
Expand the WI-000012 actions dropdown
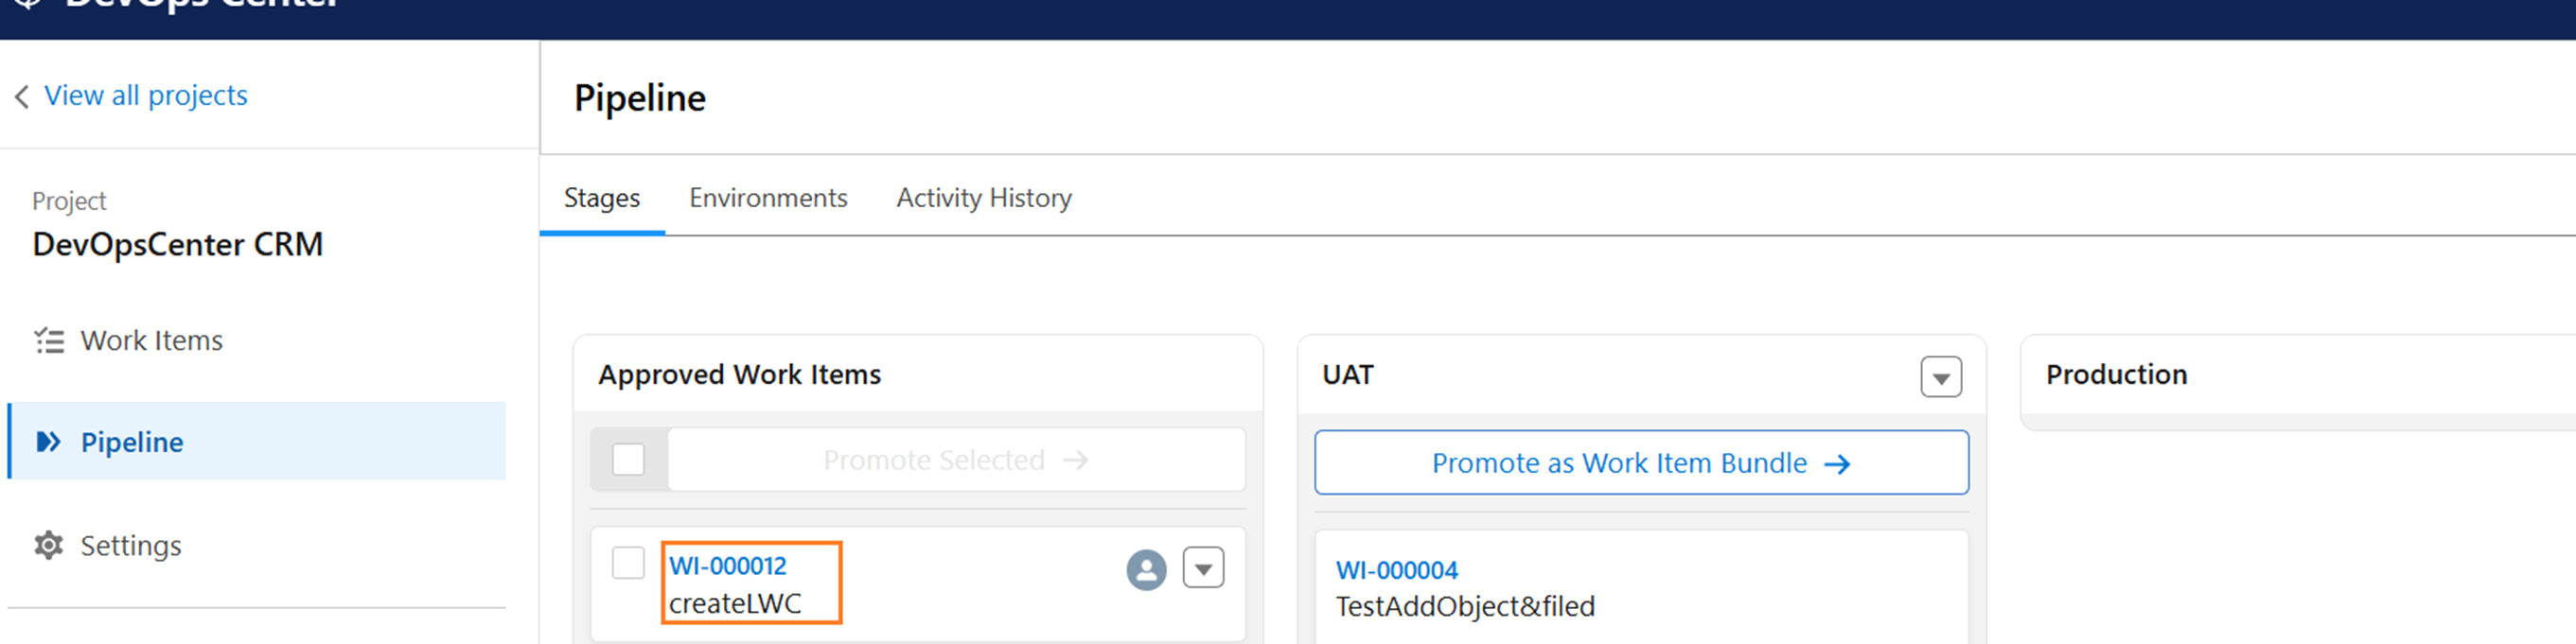click(x=1203, y=569)
